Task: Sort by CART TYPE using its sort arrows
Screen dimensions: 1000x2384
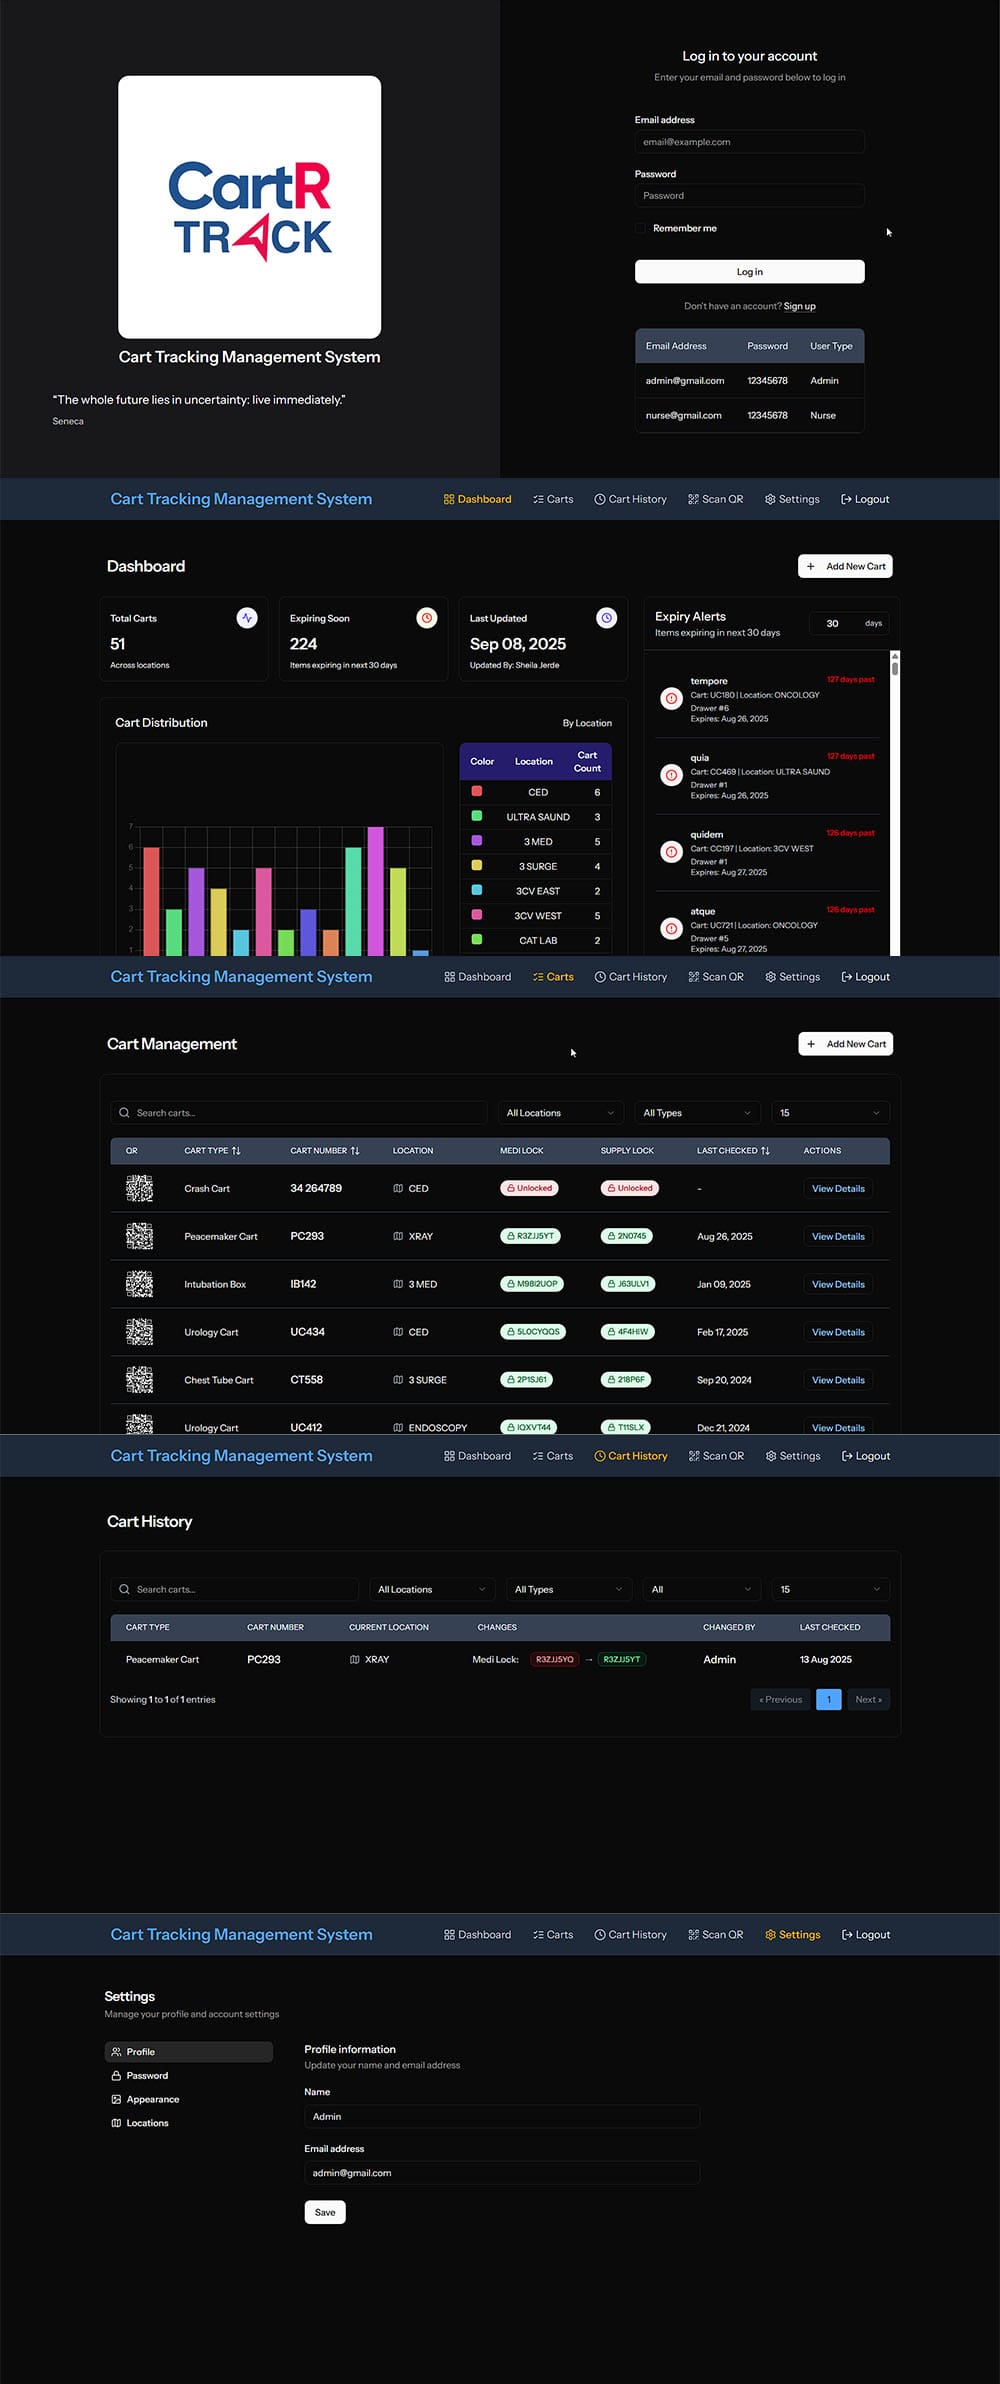Action: (x=236, y=1151)
